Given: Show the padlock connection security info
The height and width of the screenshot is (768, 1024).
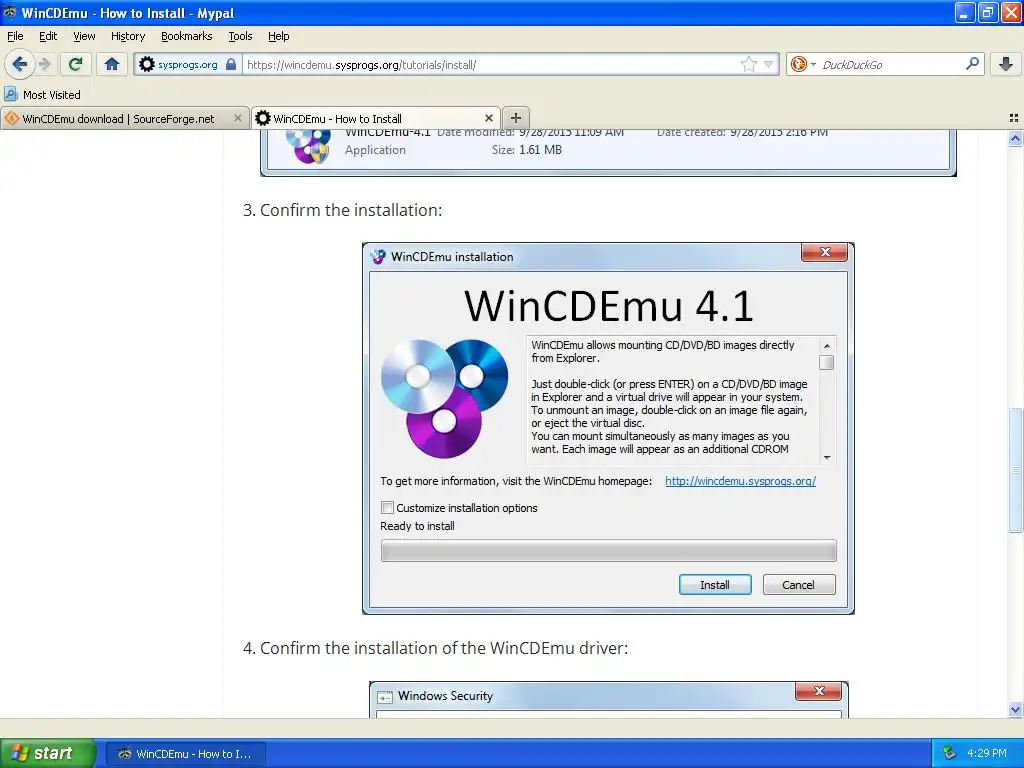Looking at the screenshot, I should pos(231,64).
